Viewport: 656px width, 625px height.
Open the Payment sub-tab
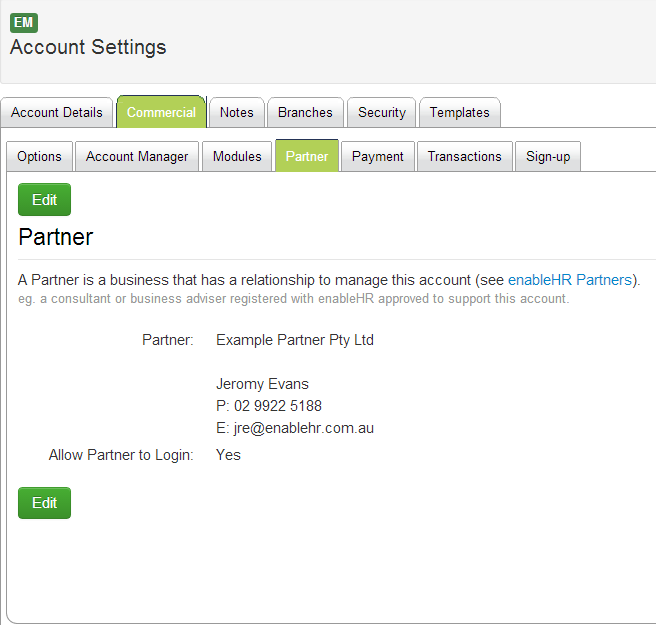click(x=378, y=157)
